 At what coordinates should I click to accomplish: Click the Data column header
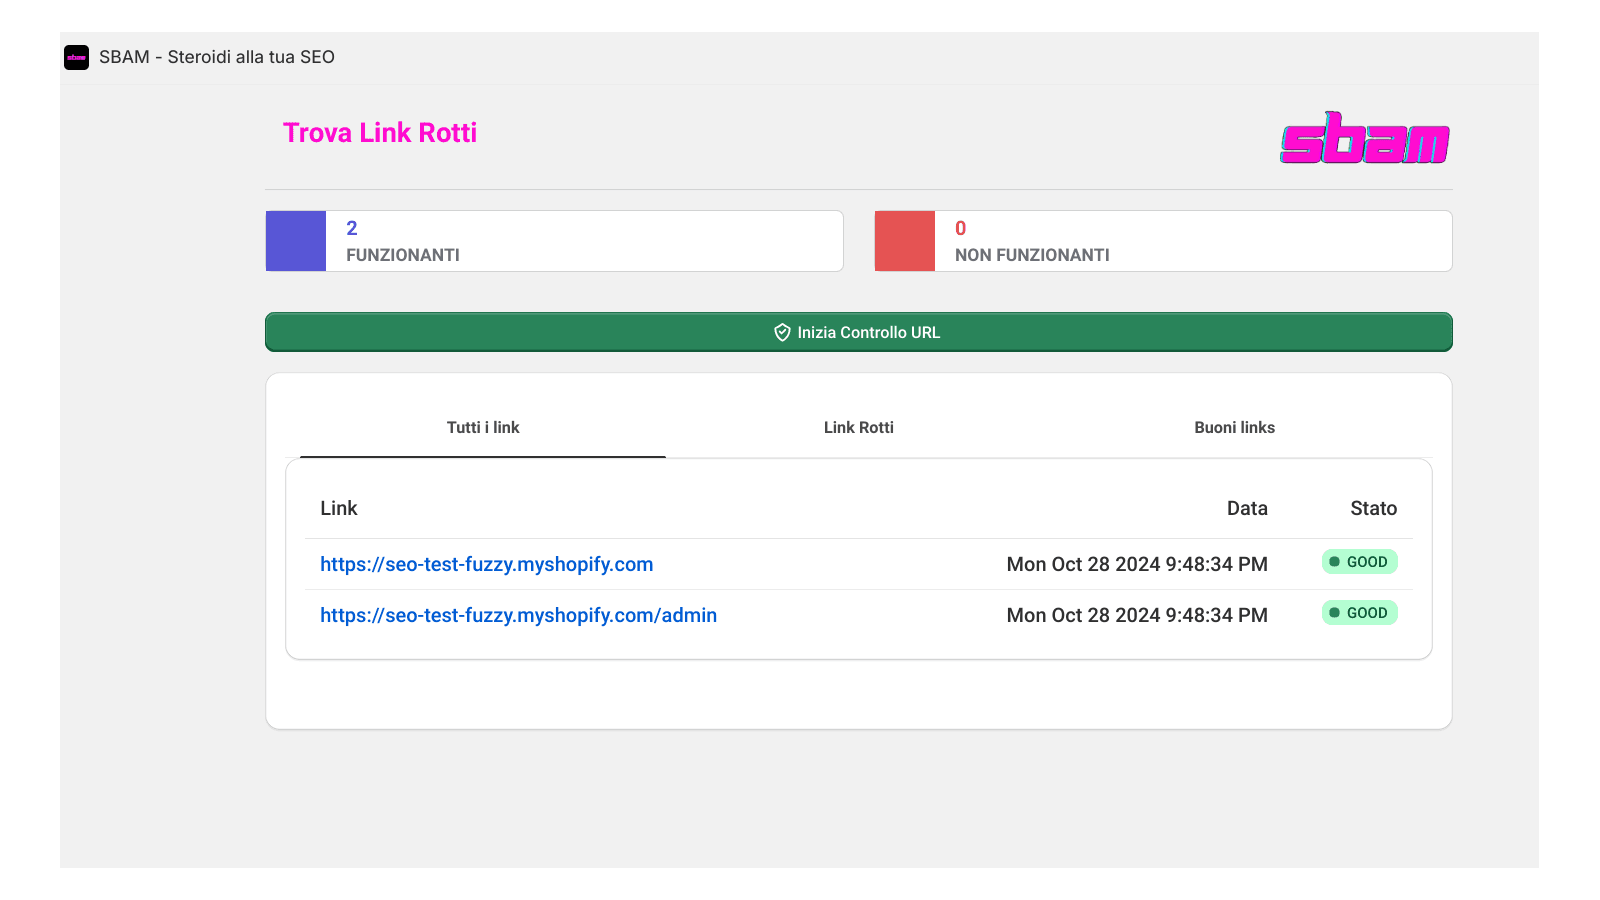1246,508
